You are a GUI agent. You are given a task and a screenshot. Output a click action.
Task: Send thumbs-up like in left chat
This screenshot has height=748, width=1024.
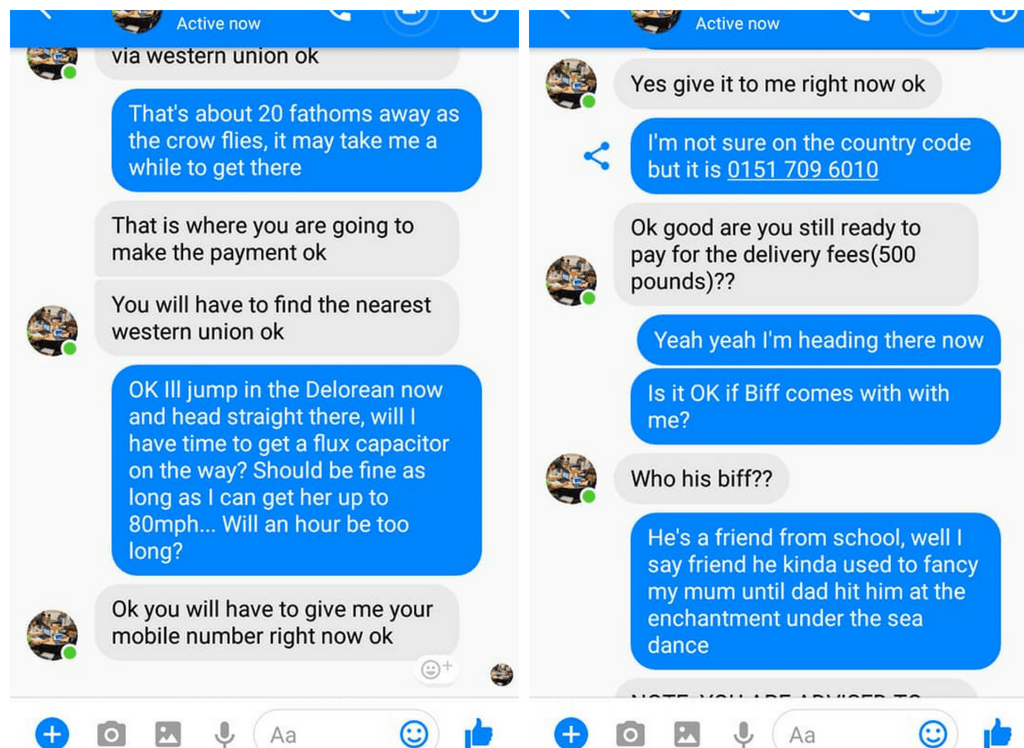click(479, 733)
